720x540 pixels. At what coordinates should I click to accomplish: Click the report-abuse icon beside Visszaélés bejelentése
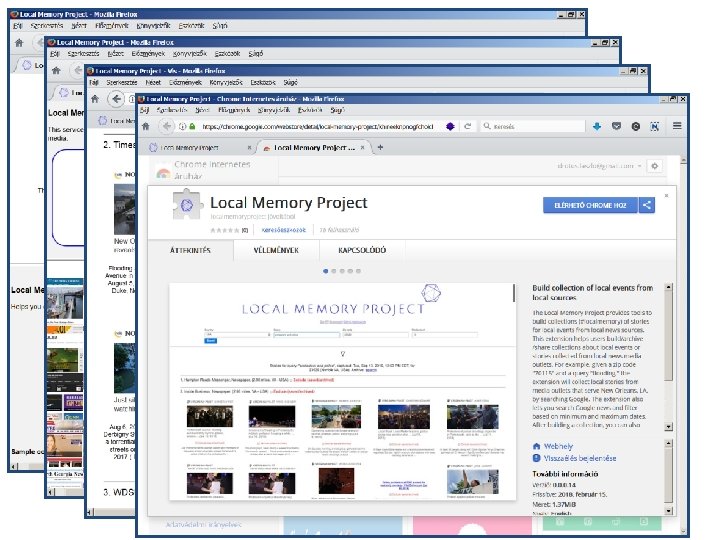[536, 458]
